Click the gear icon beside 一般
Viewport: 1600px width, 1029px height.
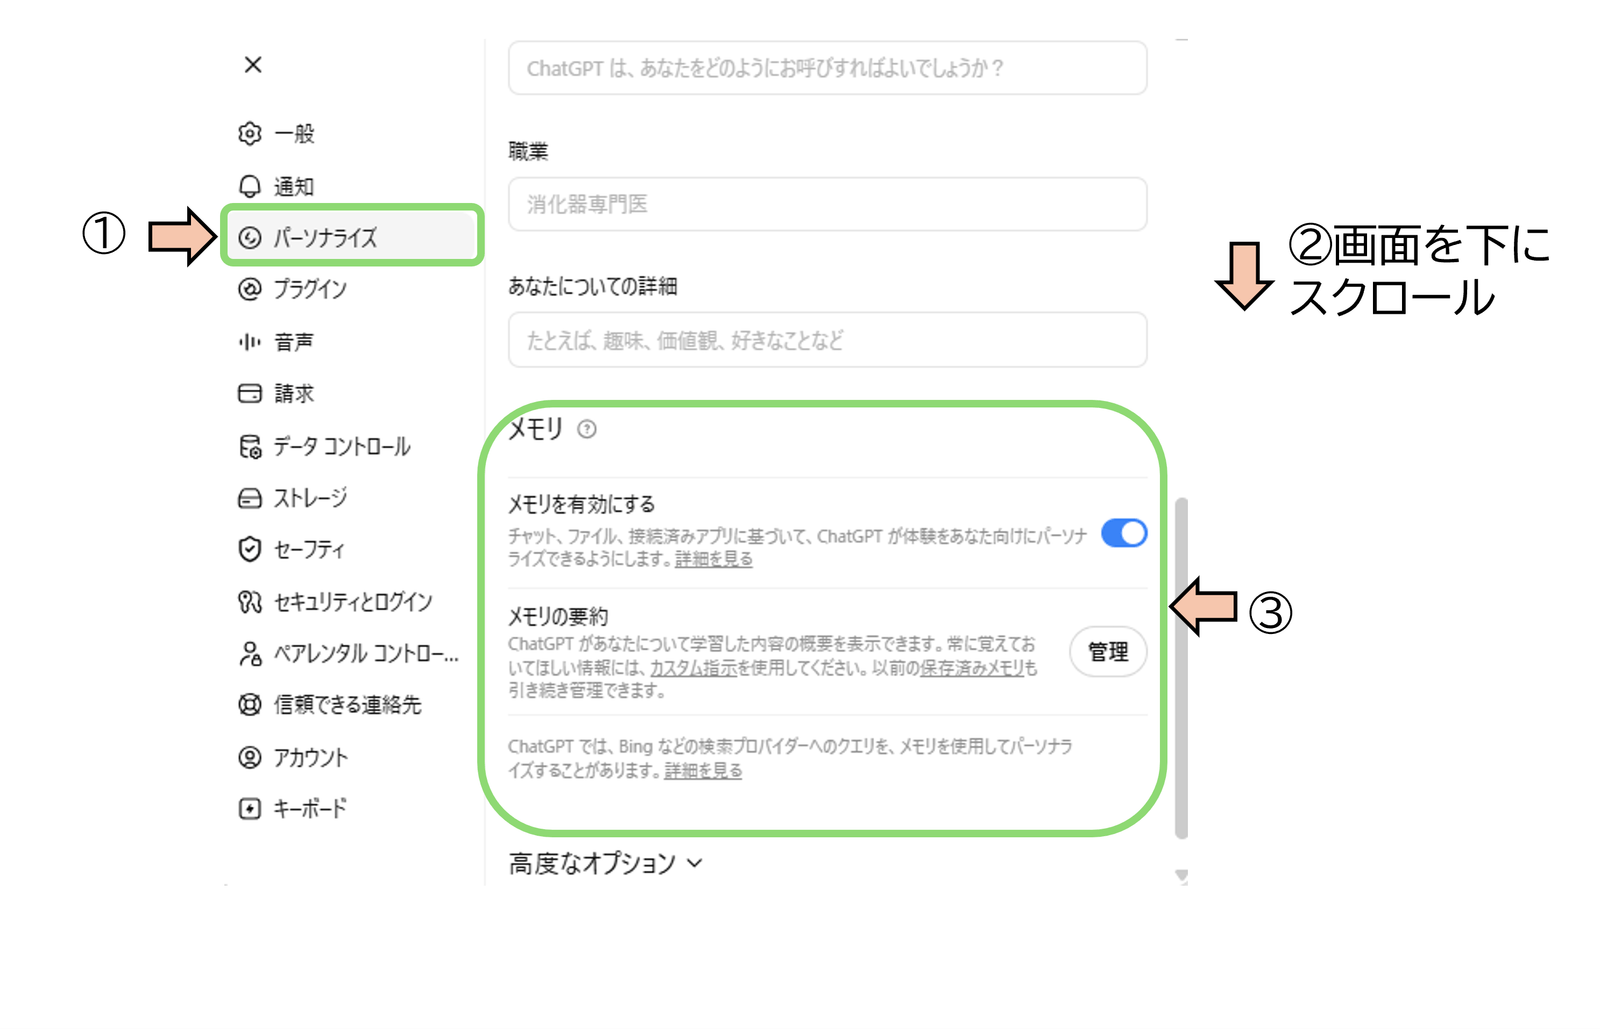coord(250,134)
